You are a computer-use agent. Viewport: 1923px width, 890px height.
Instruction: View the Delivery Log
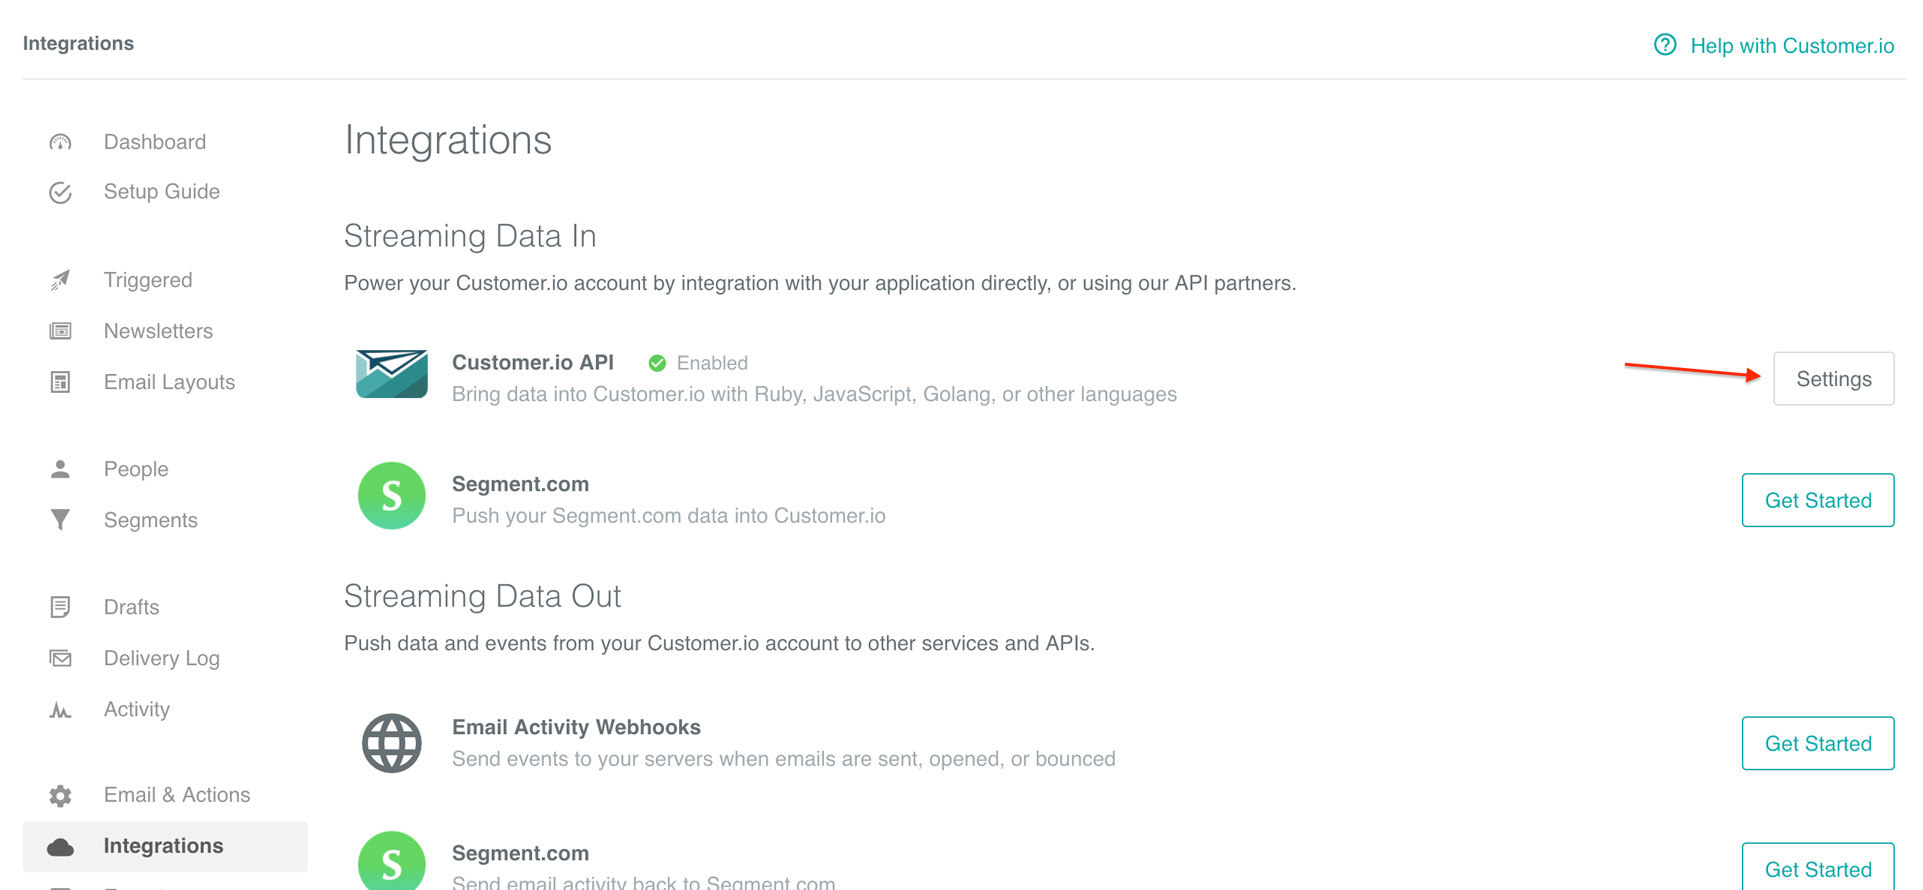[161, 658]
